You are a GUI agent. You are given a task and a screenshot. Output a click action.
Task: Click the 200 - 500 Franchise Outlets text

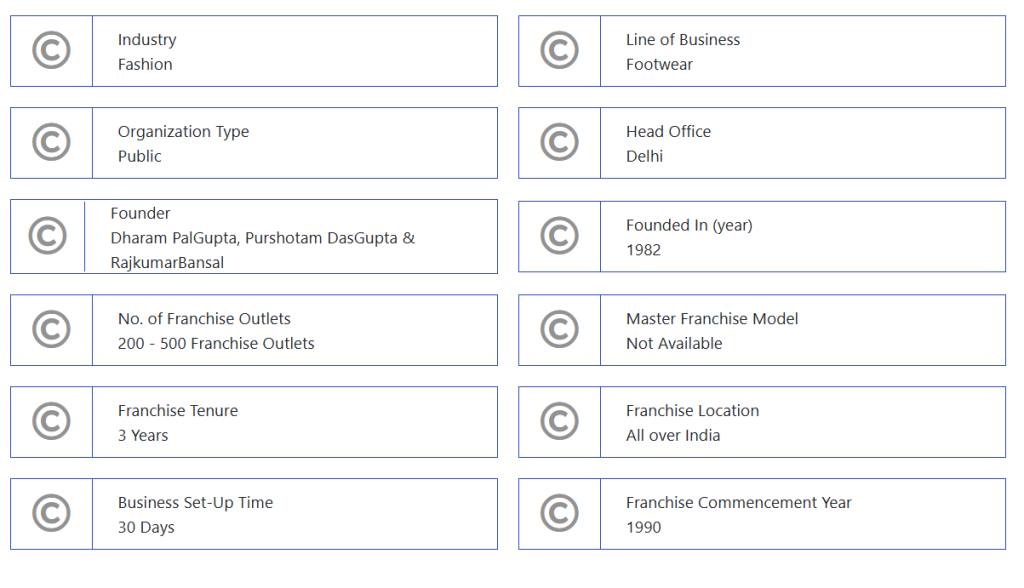pos(216,343)
